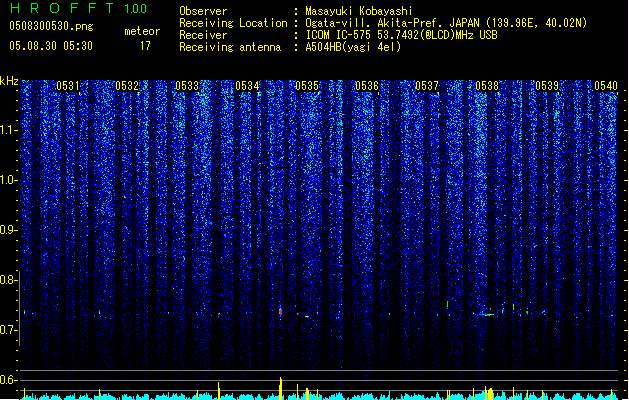Click the 0.8 kHz axis tick label
Image resolution: width=629 pixels, height=400 pixels.
[x=8, y=280]
